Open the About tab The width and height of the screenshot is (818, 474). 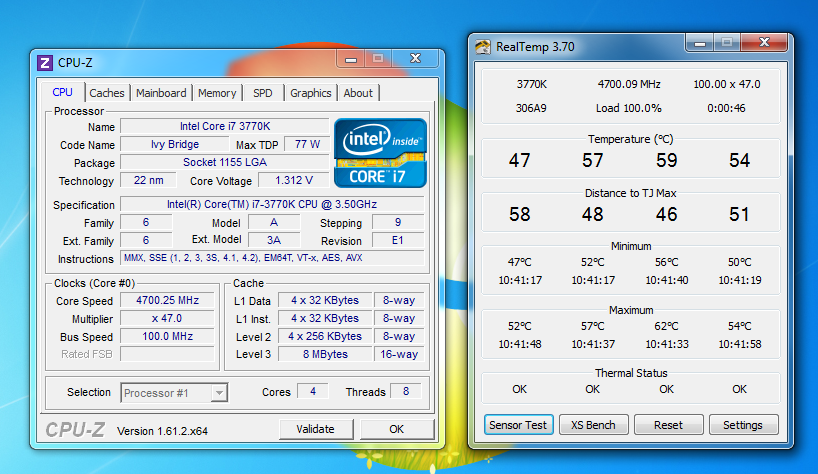tap(358, 93)
